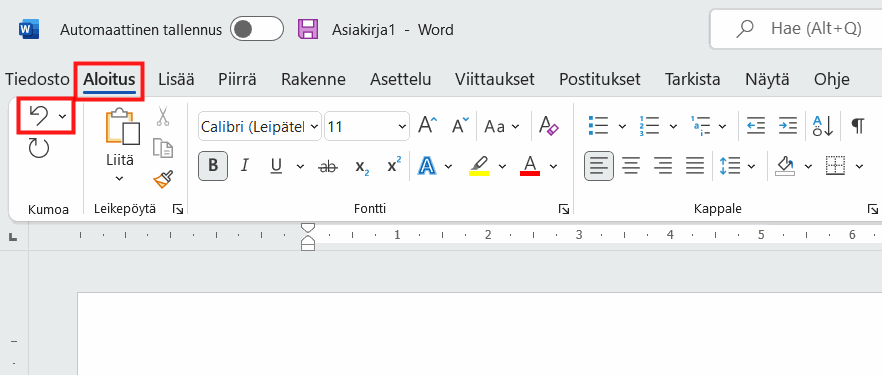The image size is (882, 375).
Task: Apply paragraph shading paint bucket
Action: [785, 166]
